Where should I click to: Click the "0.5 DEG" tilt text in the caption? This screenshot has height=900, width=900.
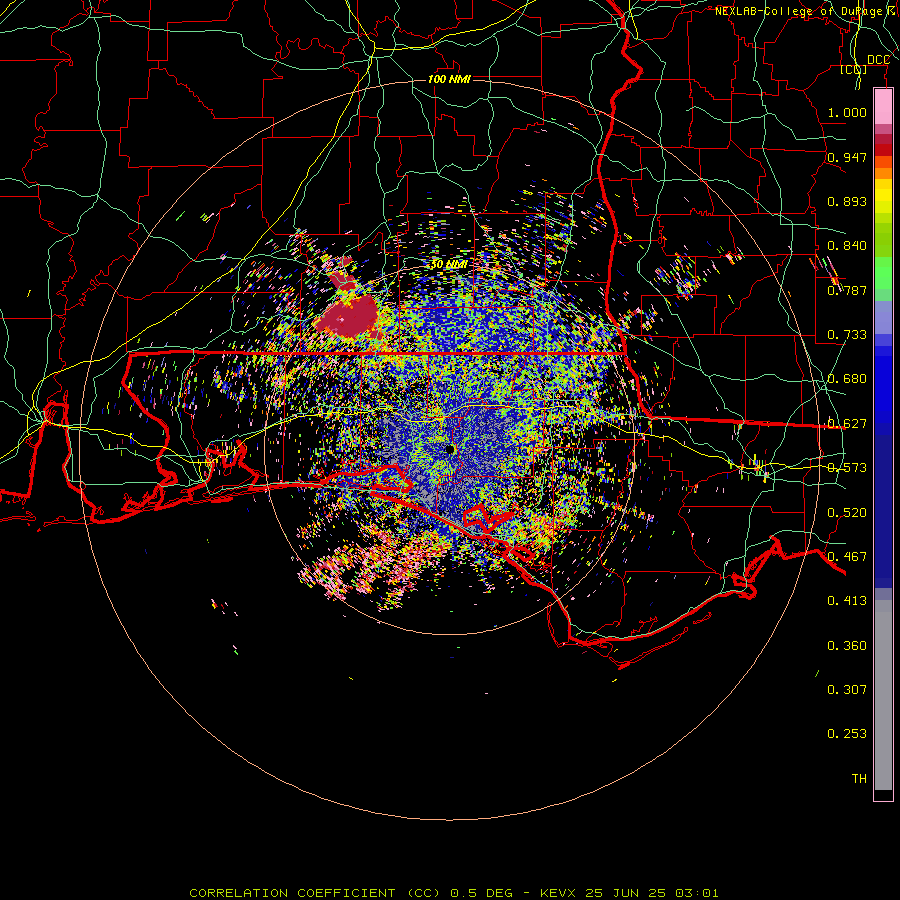[481, 893]
